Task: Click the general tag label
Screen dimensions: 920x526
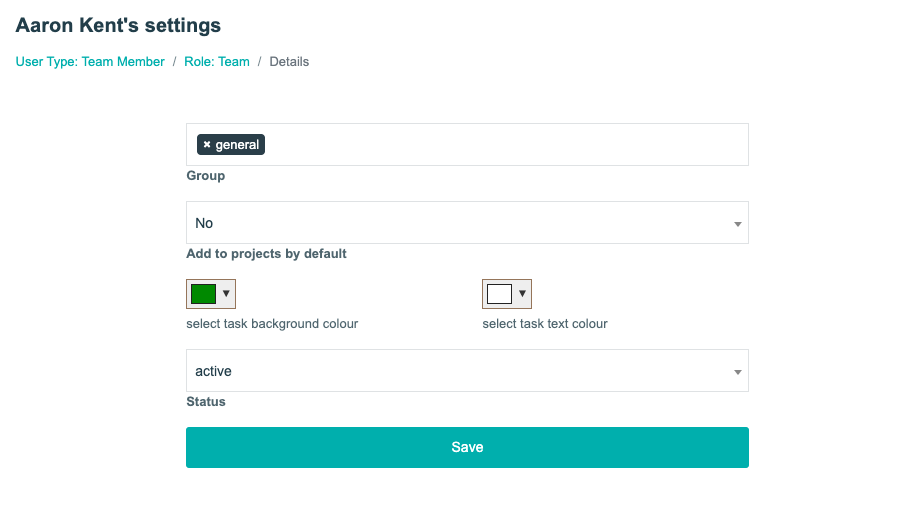Action: (x=237, y=145)
